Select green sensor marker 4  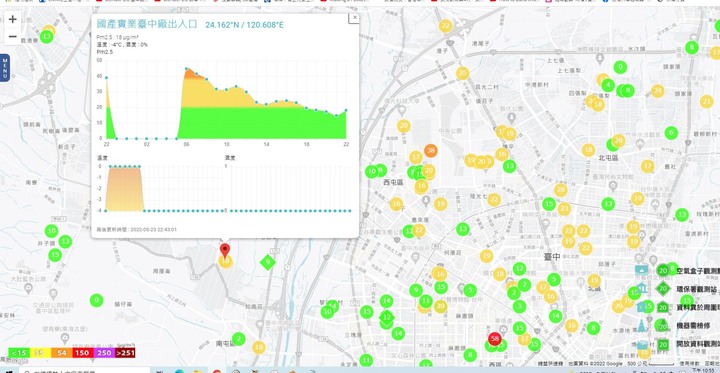(x=608, y=85)
